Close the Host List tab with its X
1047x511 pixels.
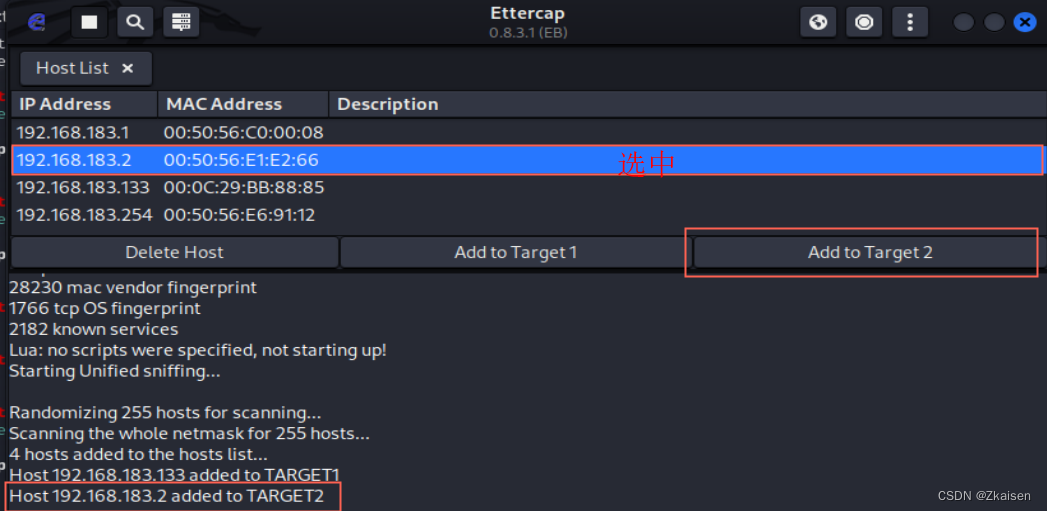[x=128, y=68]
